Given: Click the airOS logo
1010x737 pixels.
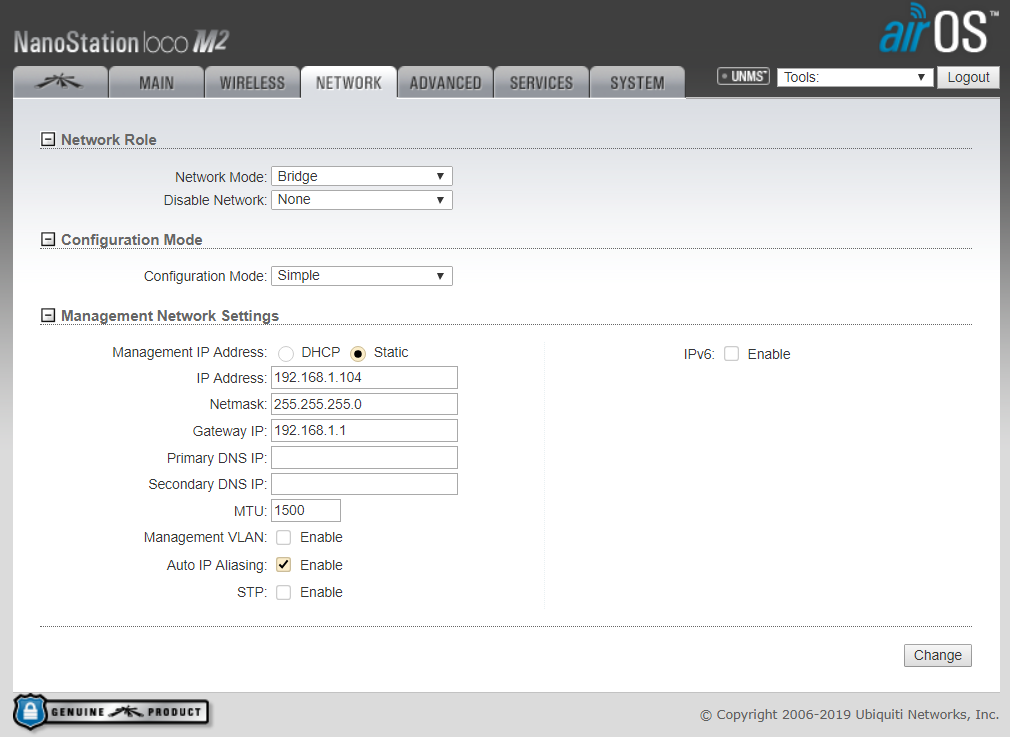Looking at the screenshot, I should (937, 29).
